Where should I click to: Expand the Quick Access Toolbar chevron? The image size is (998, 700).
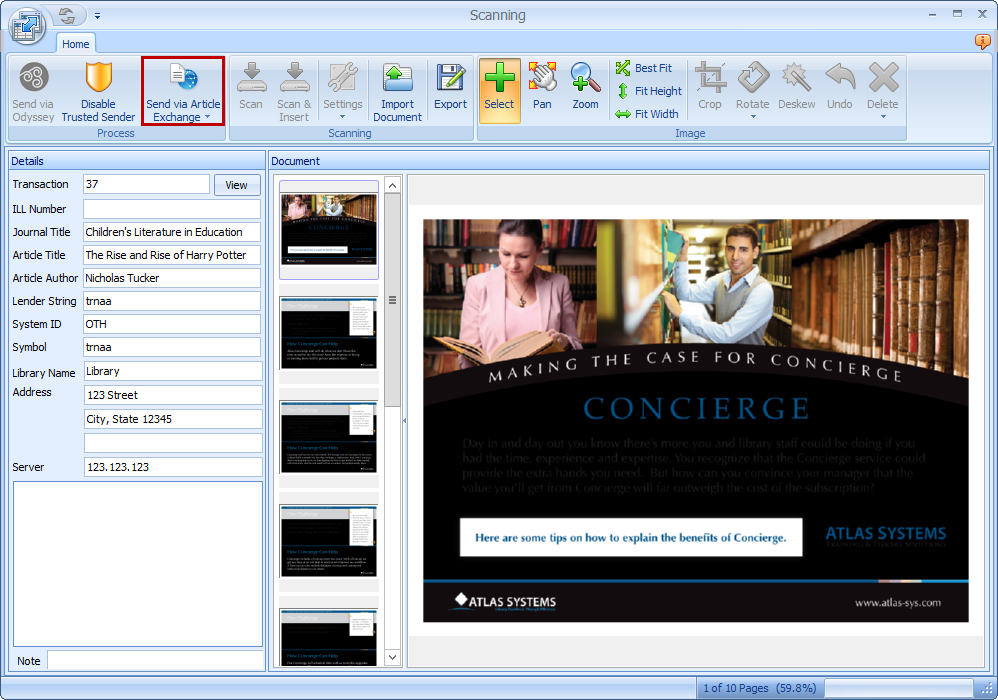97,15
